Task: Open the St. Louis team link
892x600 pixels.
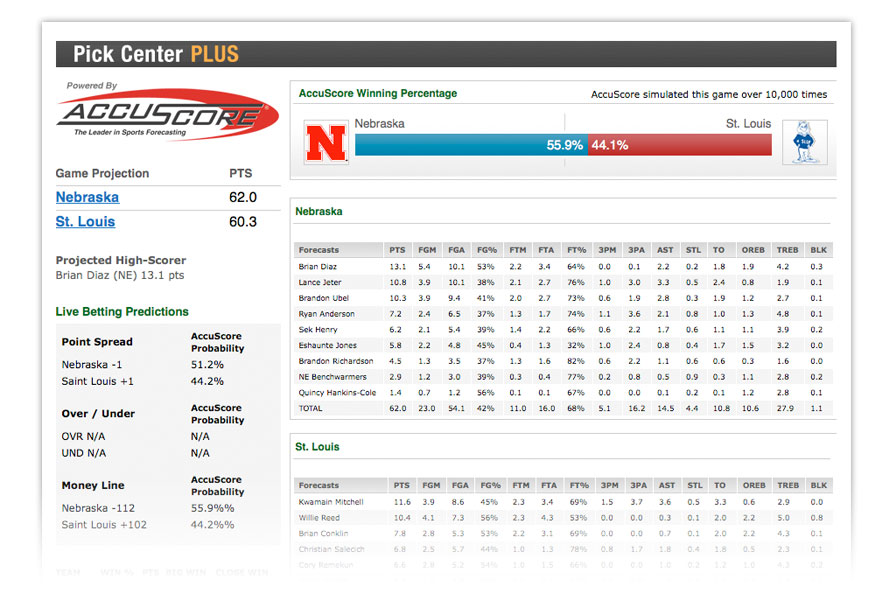Action: coord(85,222)
